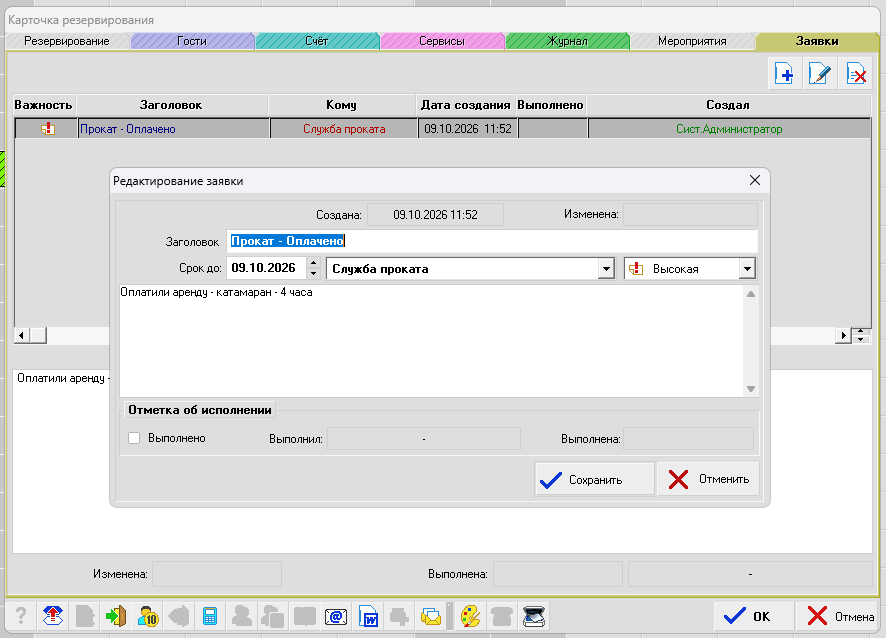Click the door check-in icon with green arrow
This screenshot has width=886, height=638.
point(116,616)
